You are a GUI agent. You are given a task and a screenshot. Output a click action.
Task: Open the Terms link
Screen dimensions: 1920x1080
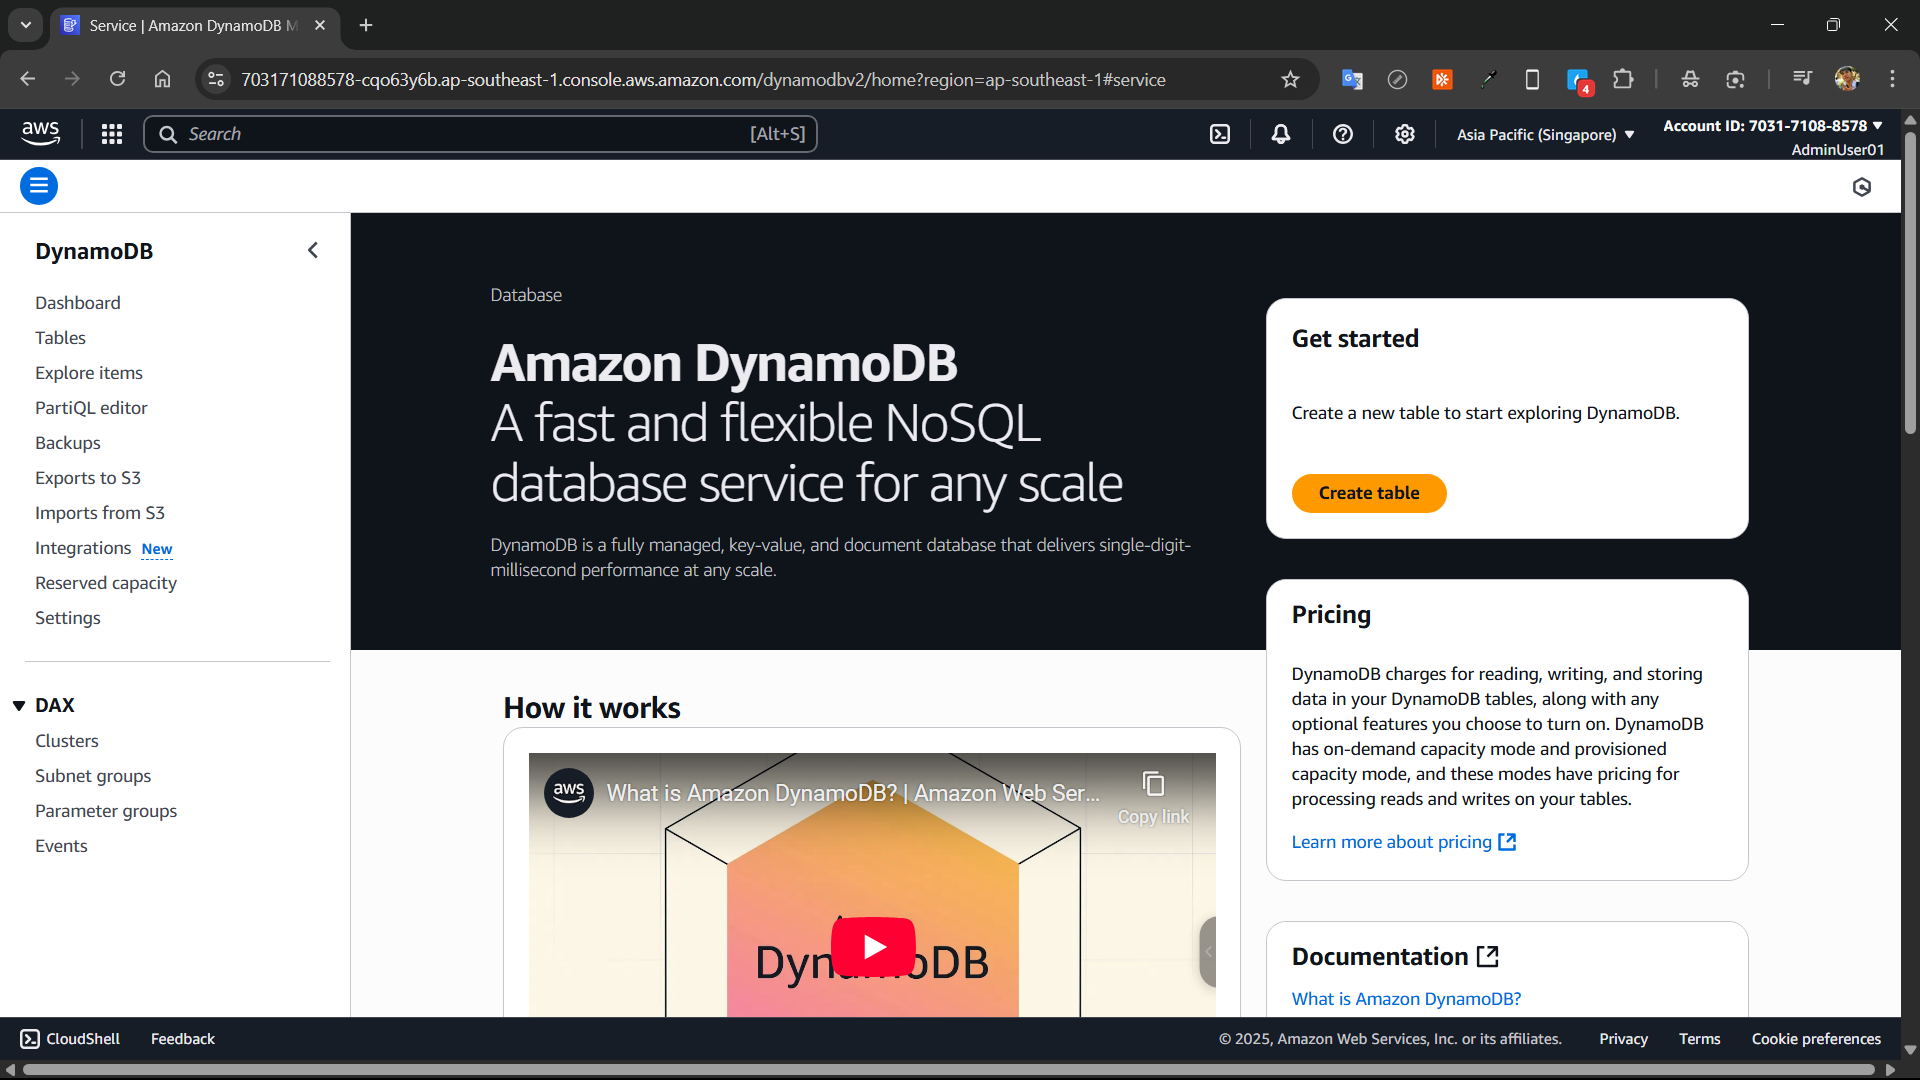pyautogui.click(x=1699, y=1039)
